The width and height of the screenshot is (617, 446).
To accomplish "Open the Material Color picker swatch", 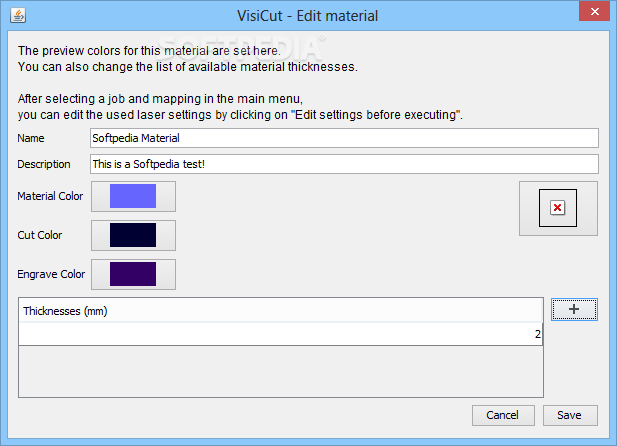I will (x=133, y=196).
